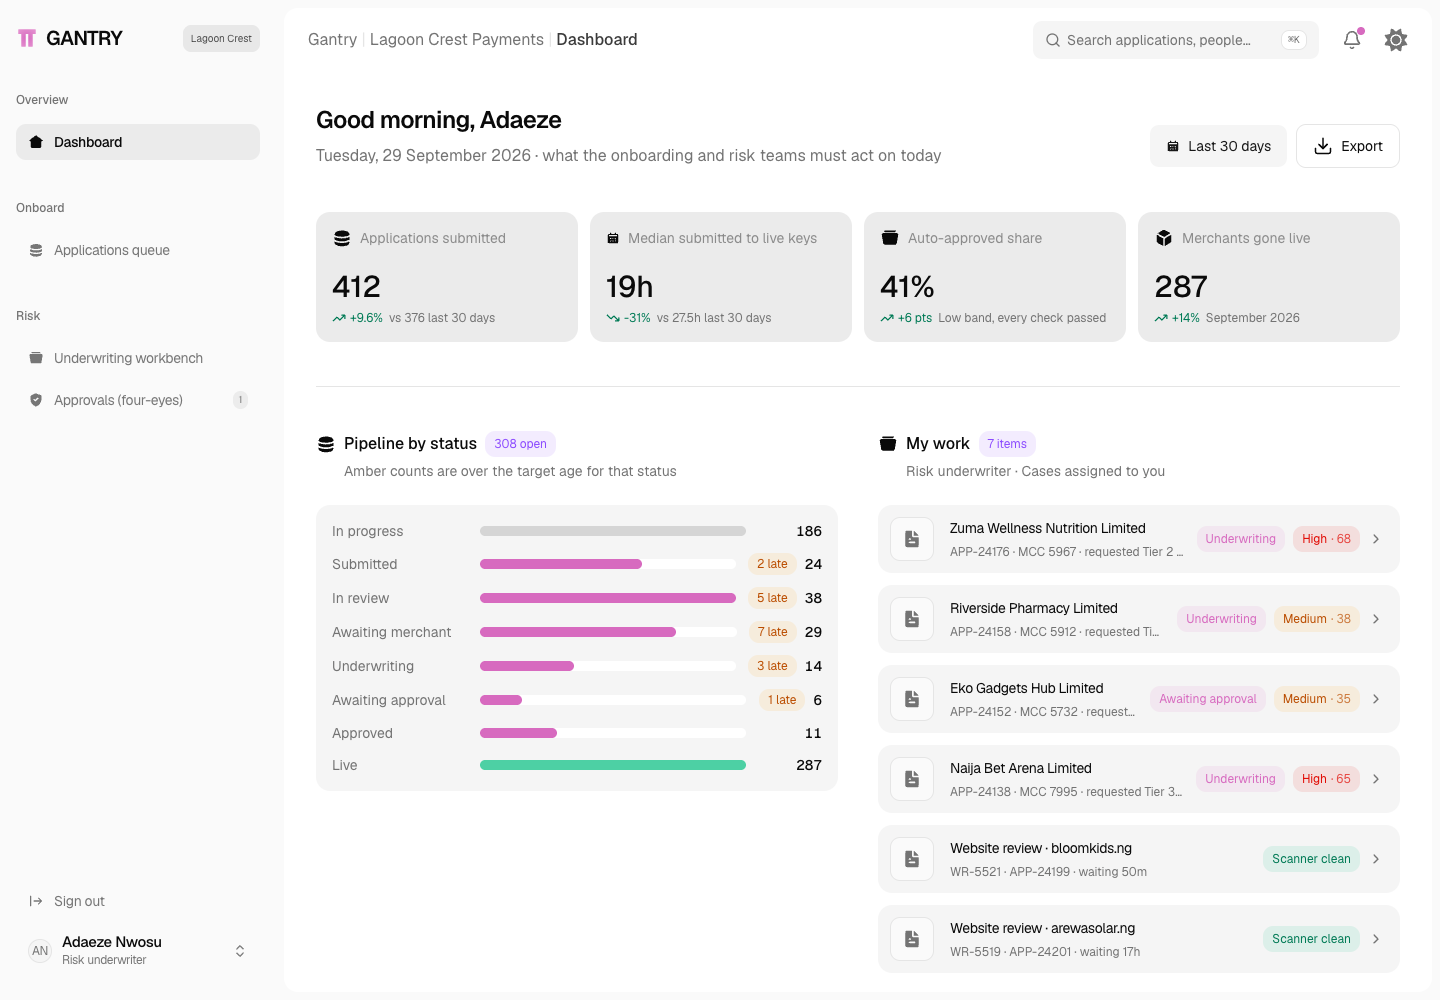This screenshot has width=1440, height=1000.
Task: Click the Applications submitted stack icon
Action: (342, 238)
